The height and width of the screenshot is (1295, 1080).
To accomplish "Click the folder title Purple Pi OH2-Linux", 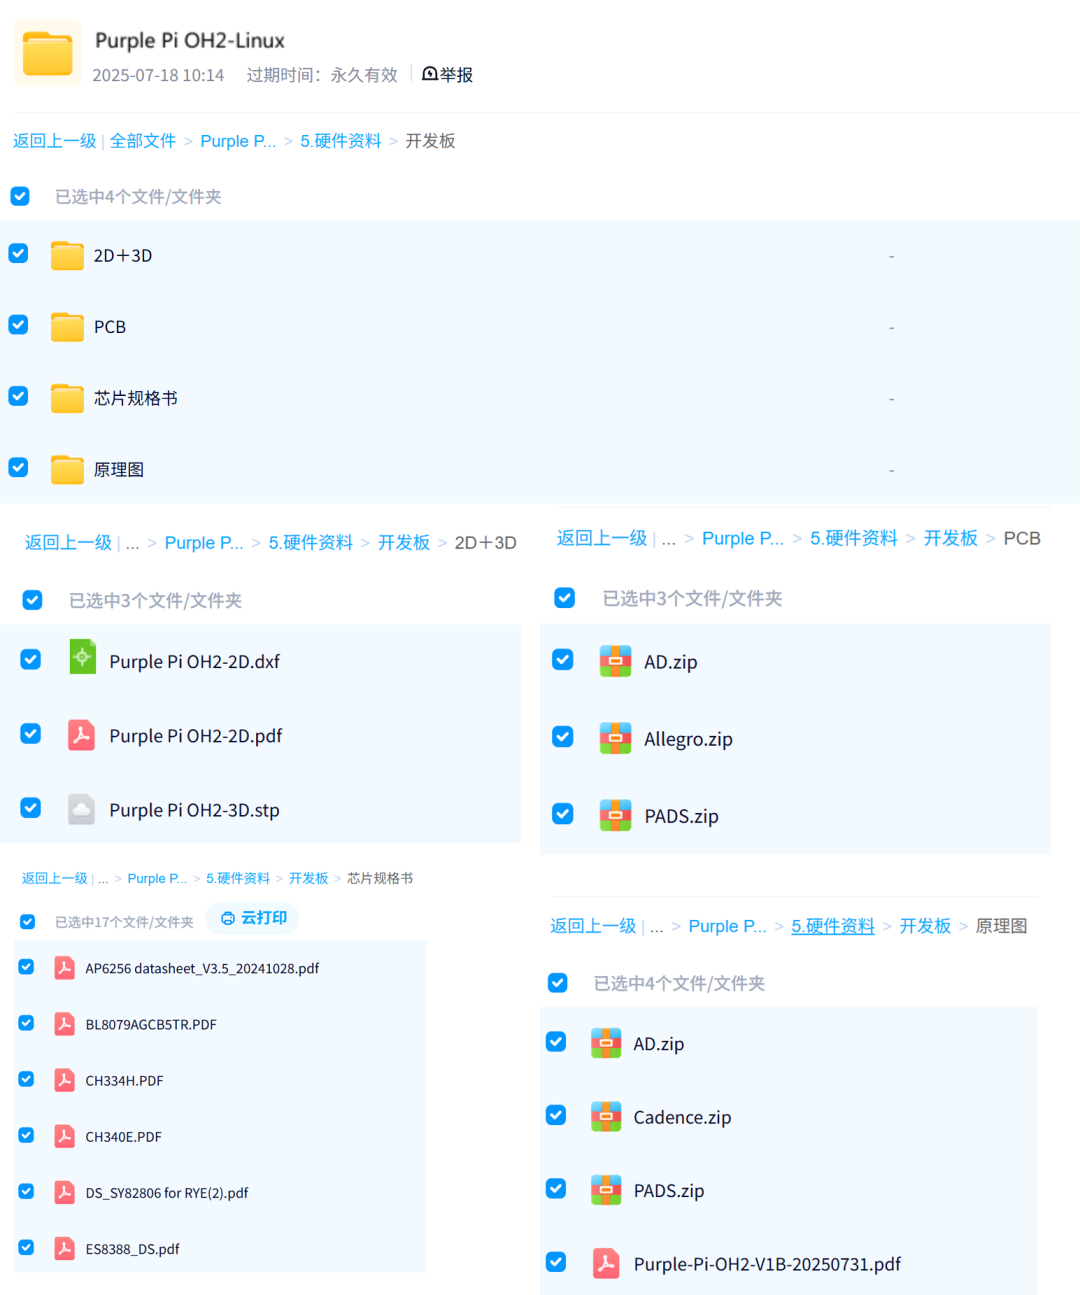I will (190, 41).
